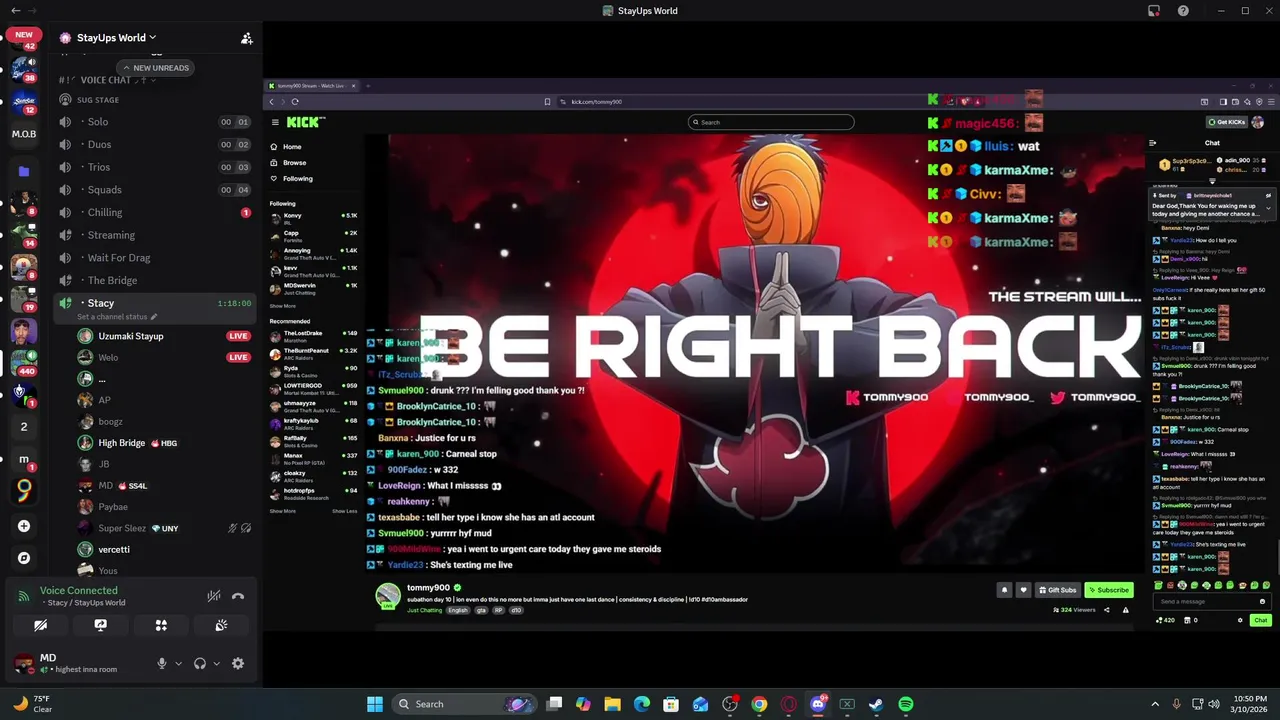Select vercetti in the voice list
This screenshot has width=1280, height=720.
point(165,549)
